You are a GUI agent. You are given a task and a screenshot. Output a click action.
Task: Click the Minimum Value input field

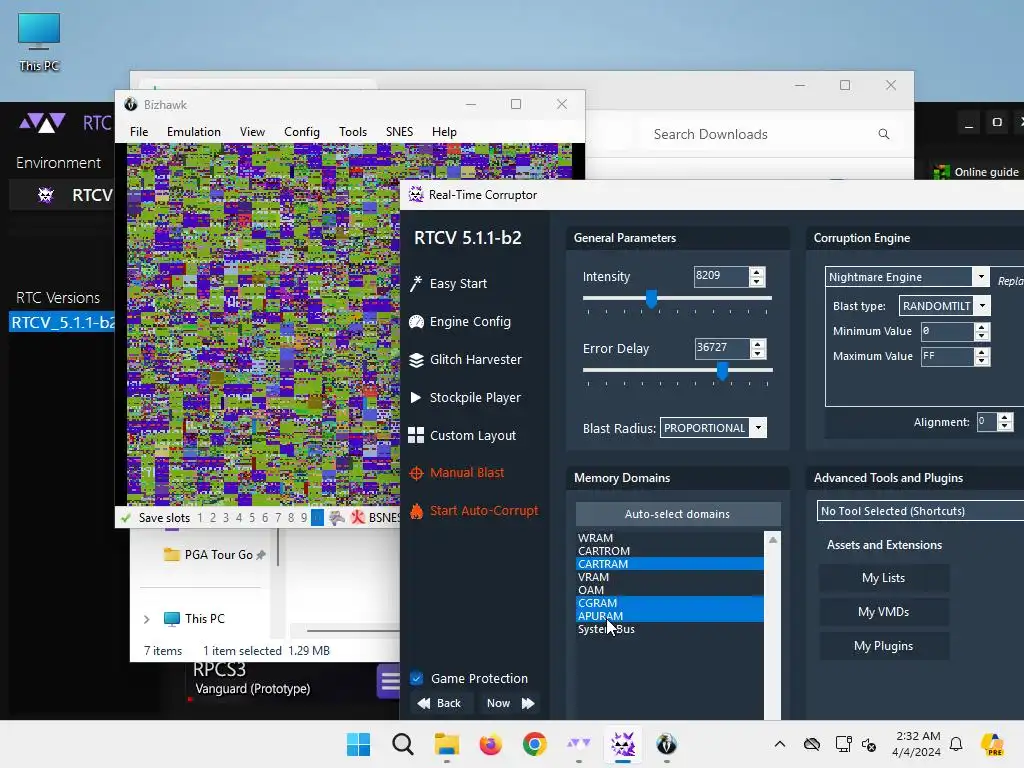(x=948, y=331)
